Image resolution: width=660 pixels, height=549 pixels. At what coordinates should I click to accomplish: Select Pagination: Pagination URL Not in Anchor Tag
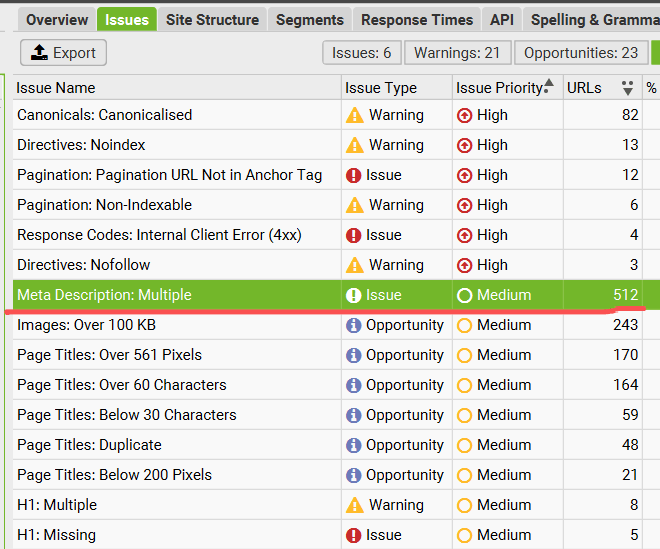(170, 175)
